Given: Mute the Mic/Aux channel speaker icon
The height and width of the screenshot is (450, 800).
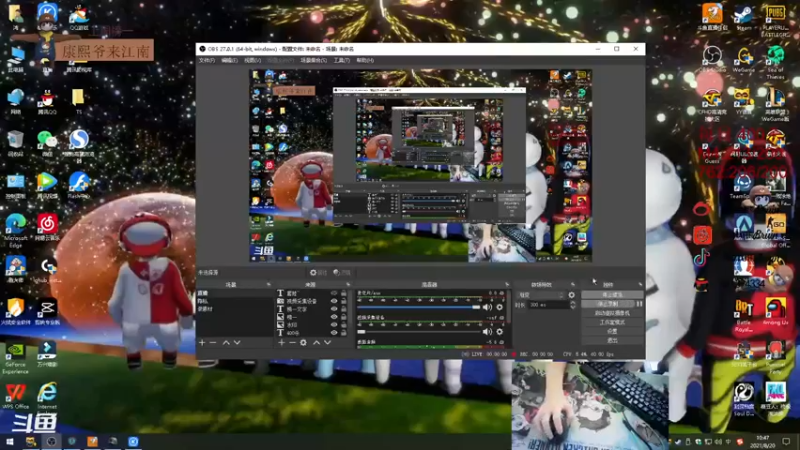Looking at the screenshot, I should pos(487,307).
